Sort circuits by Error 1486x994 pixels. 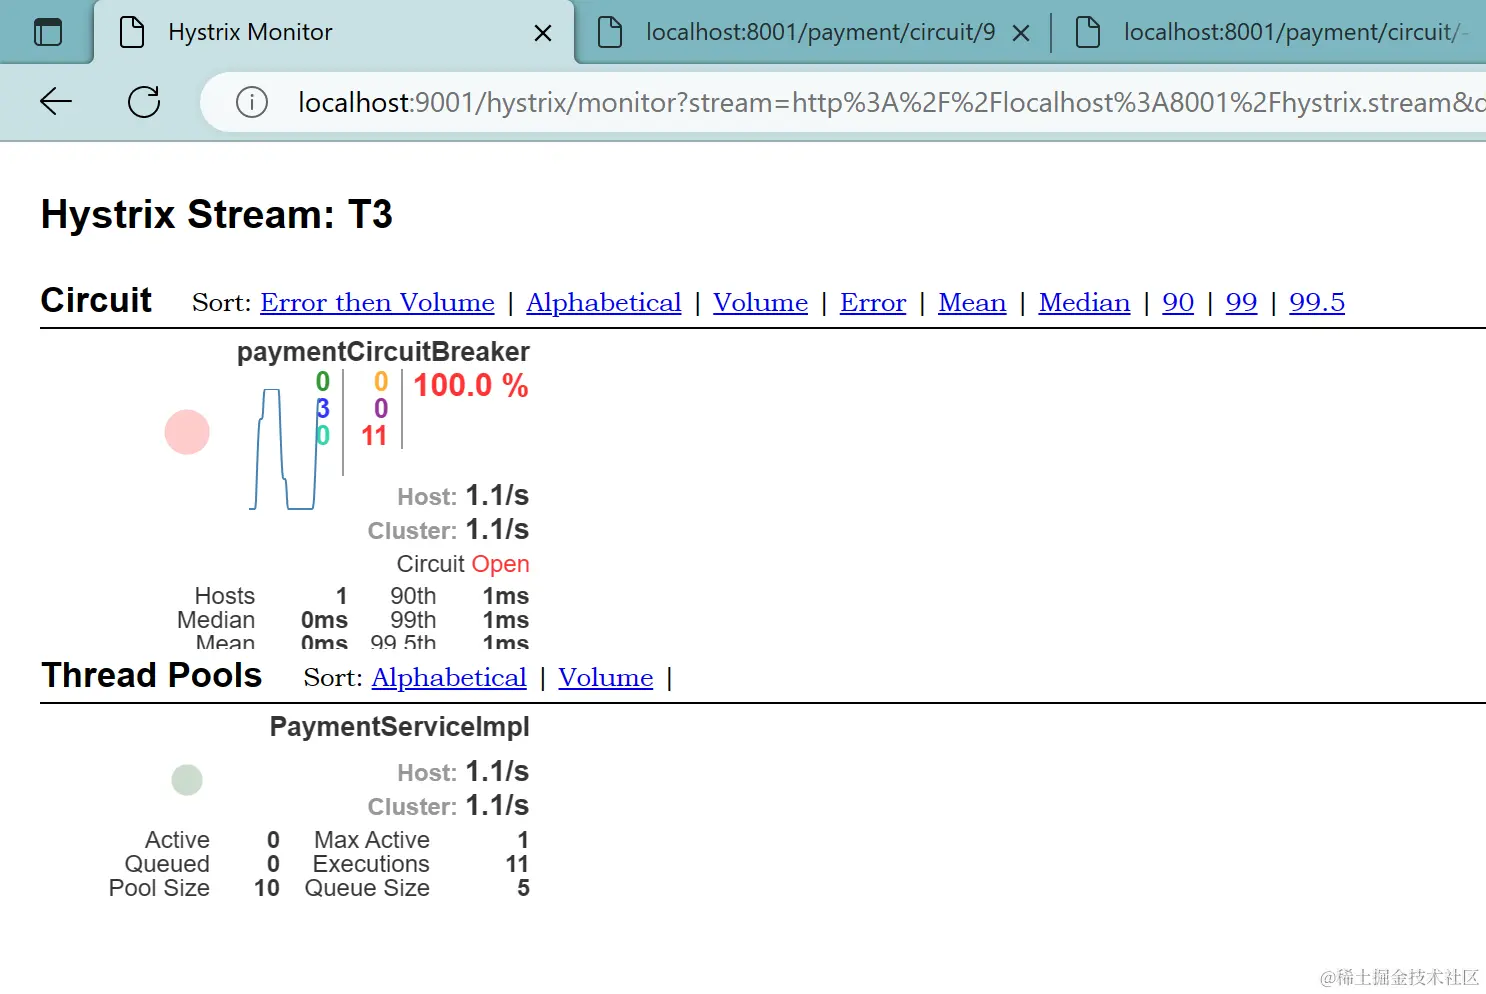[x=873, y=302]
